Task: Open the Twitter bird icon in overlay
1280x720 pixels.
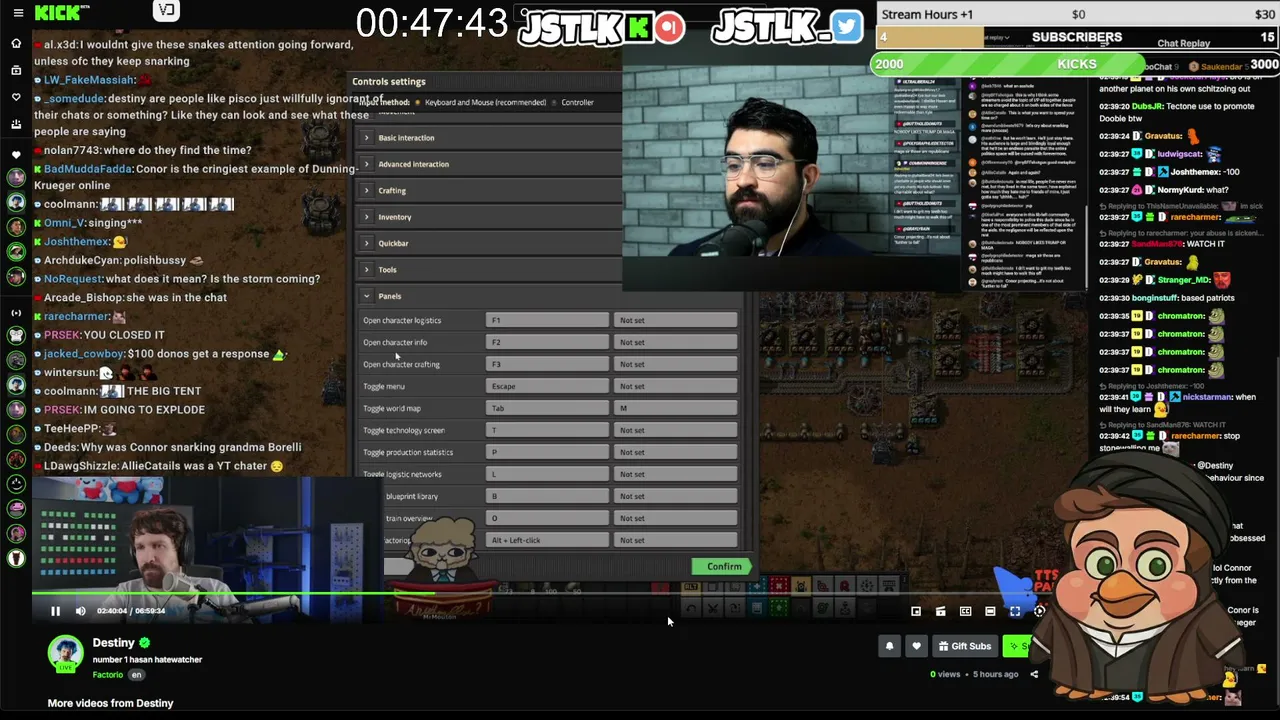Action: pyautogui.click(x=846, y=27)
